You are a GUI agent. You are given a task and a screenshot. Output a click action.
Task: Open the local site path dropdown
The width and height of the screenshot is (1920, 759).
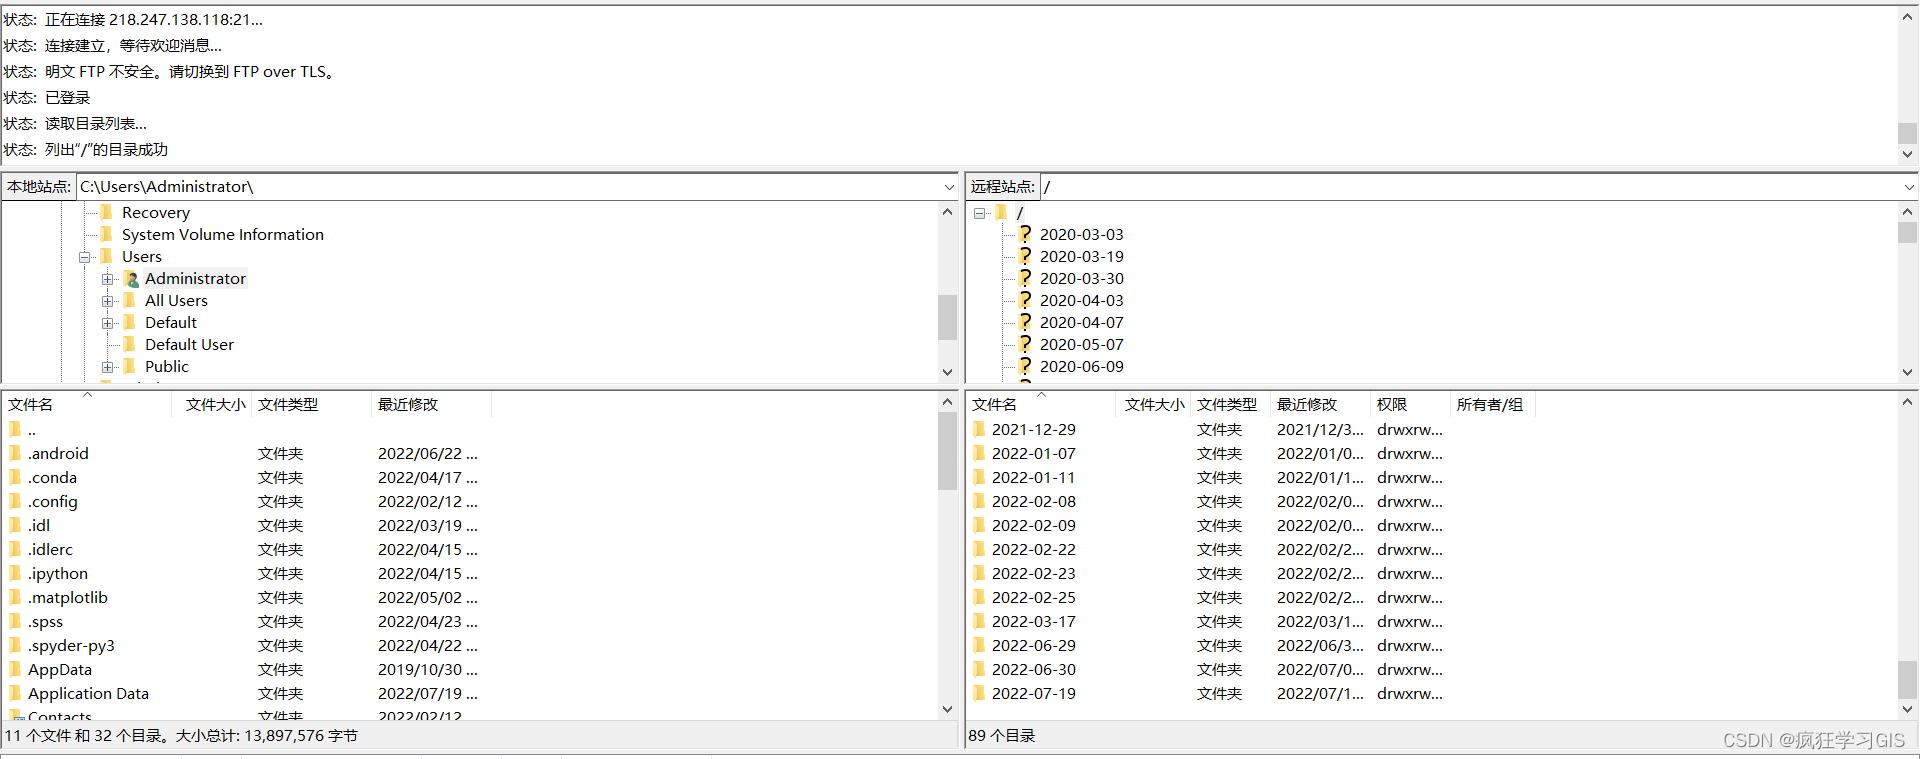[948, 187]
